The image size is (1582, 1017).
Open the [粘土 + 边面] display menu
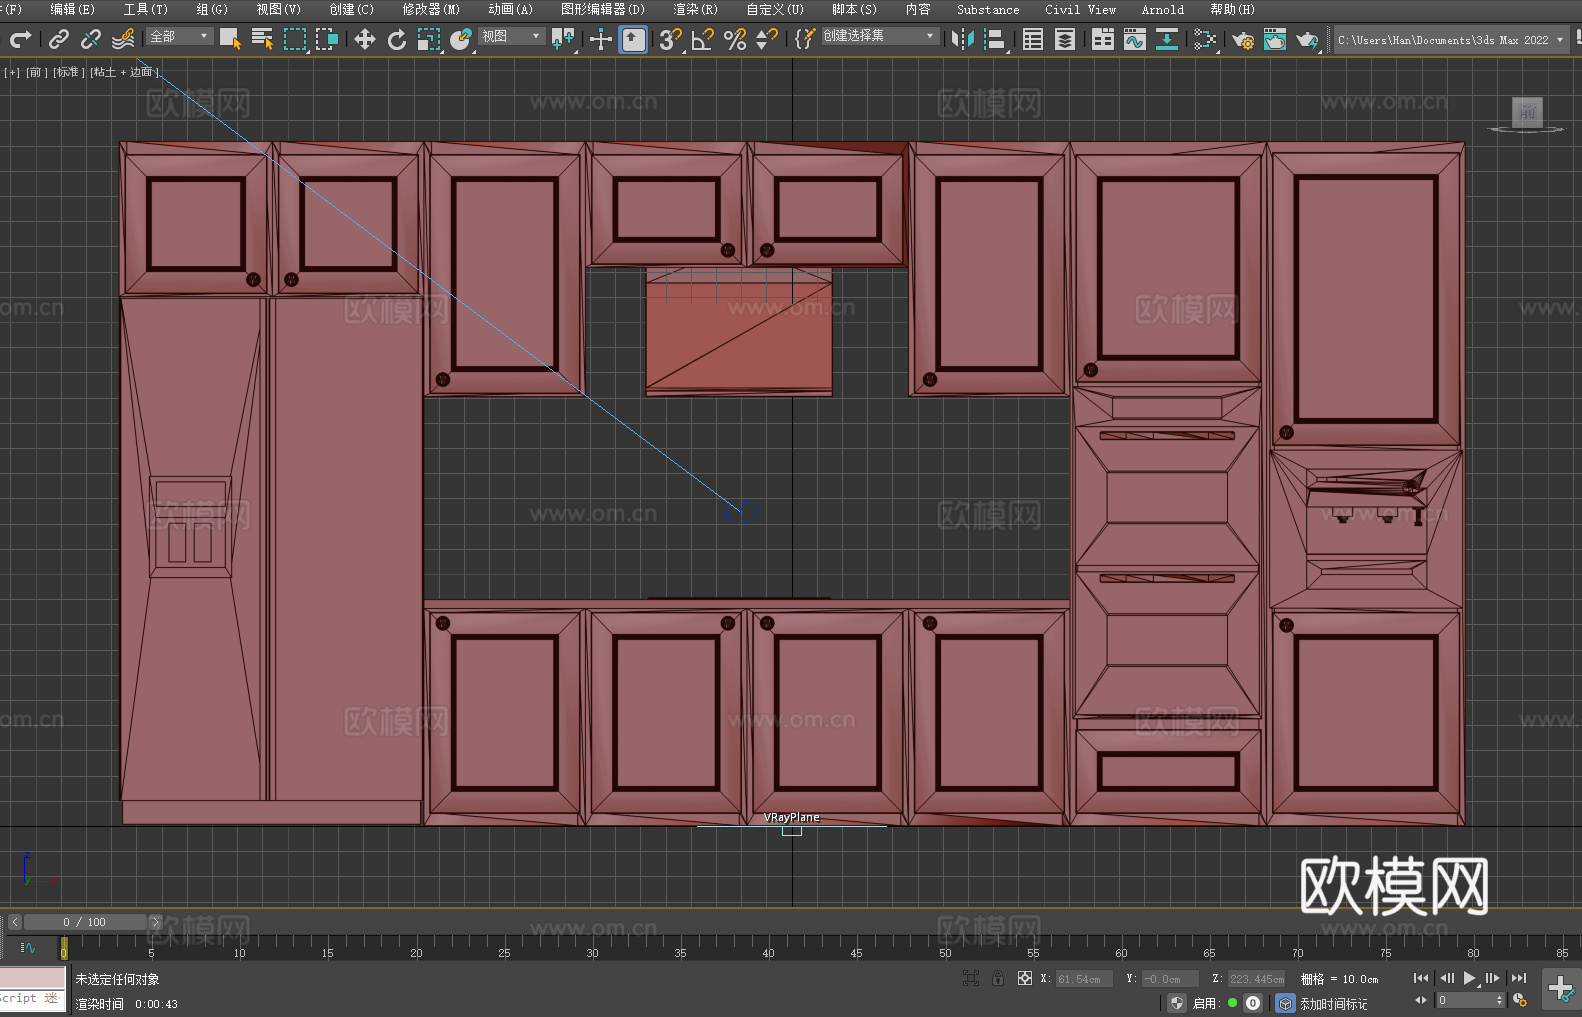pos(124,72)
